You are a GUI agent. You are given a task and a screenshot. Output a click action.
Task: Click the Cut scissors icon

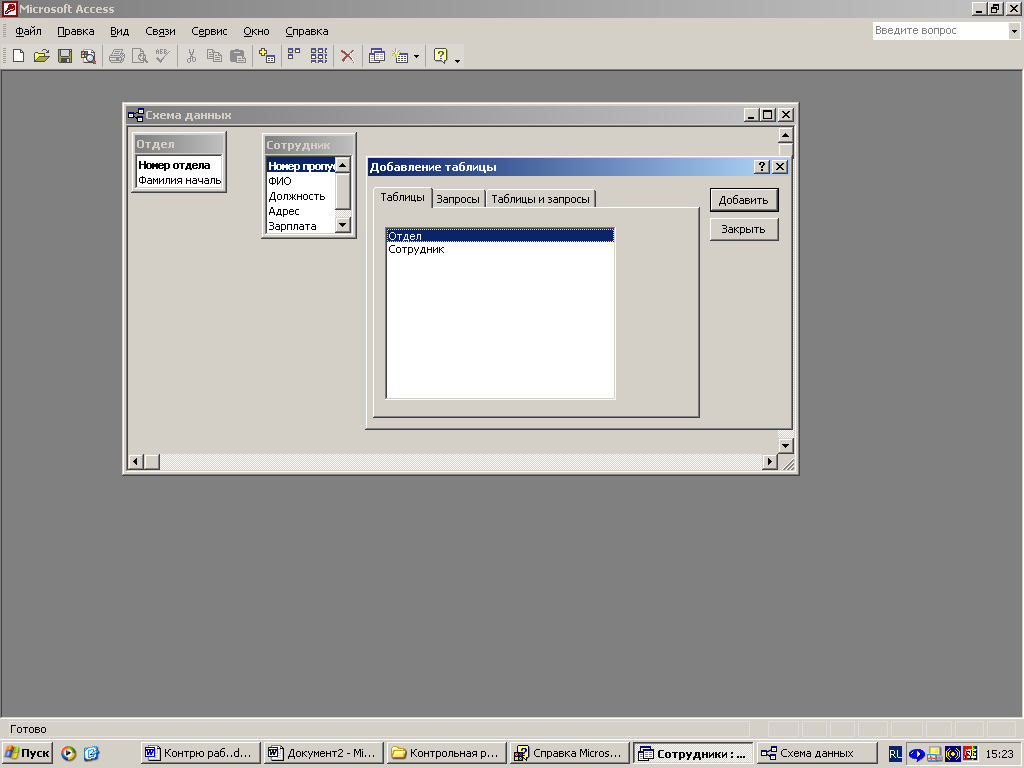point(191,56)
